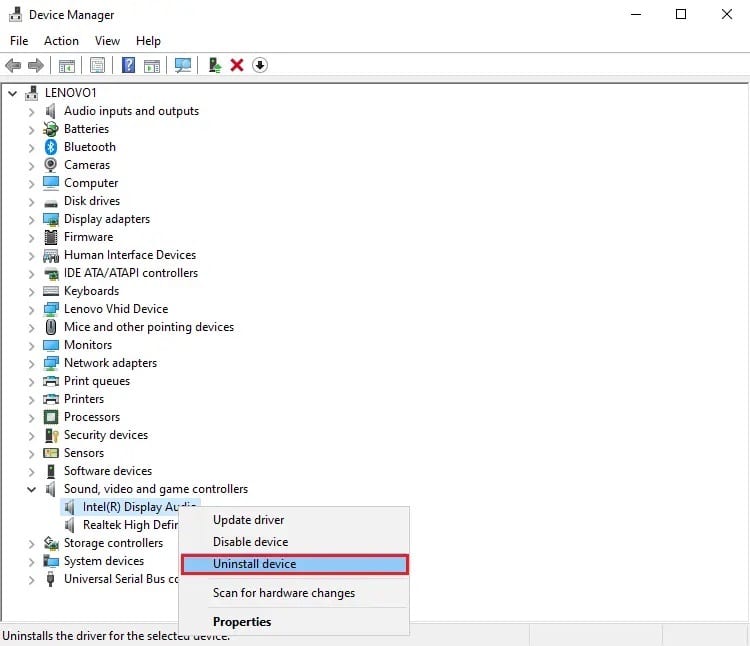Select the Sensors category icon

coord(51,453)
